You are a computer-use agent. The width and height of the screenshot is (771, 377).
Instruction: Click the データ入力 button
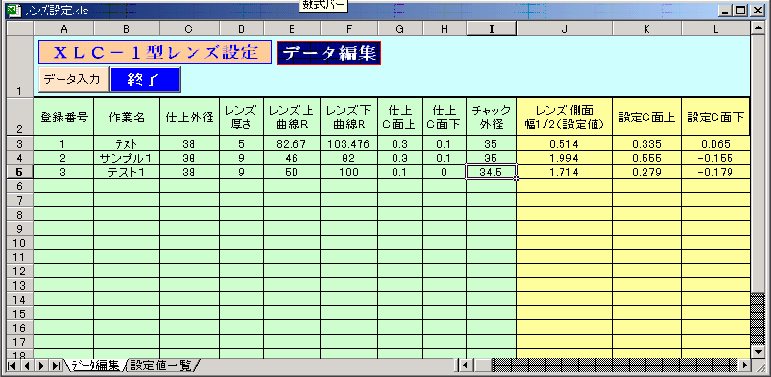tap(73, 80)
